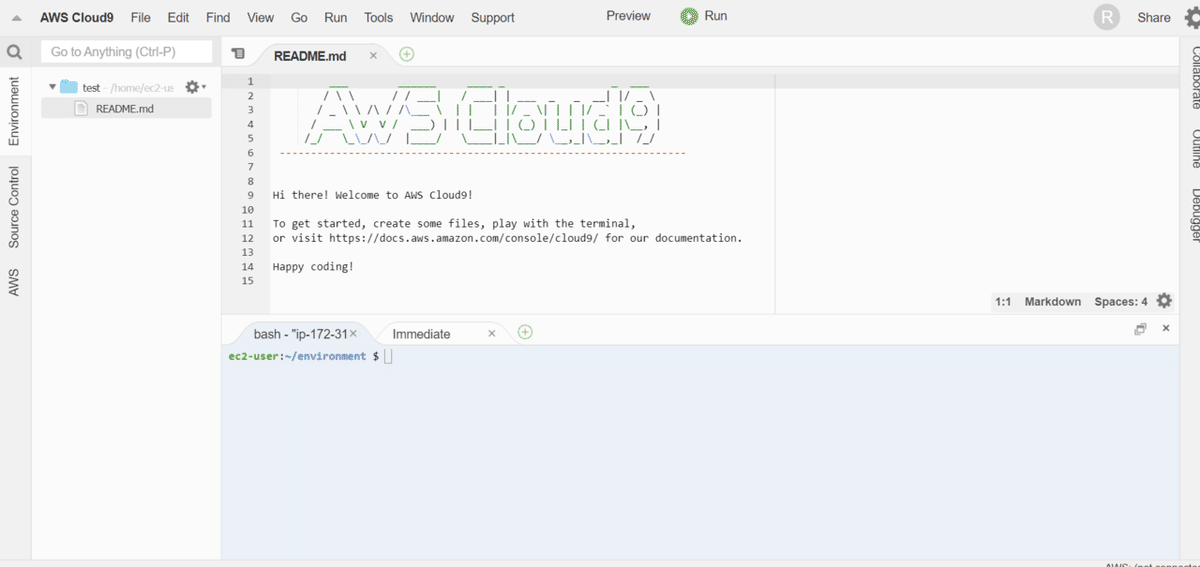This screenshot has width=1200, height=567.
Task: Open the Spaces: 4 indentation selector
Action: [1121, 301]
